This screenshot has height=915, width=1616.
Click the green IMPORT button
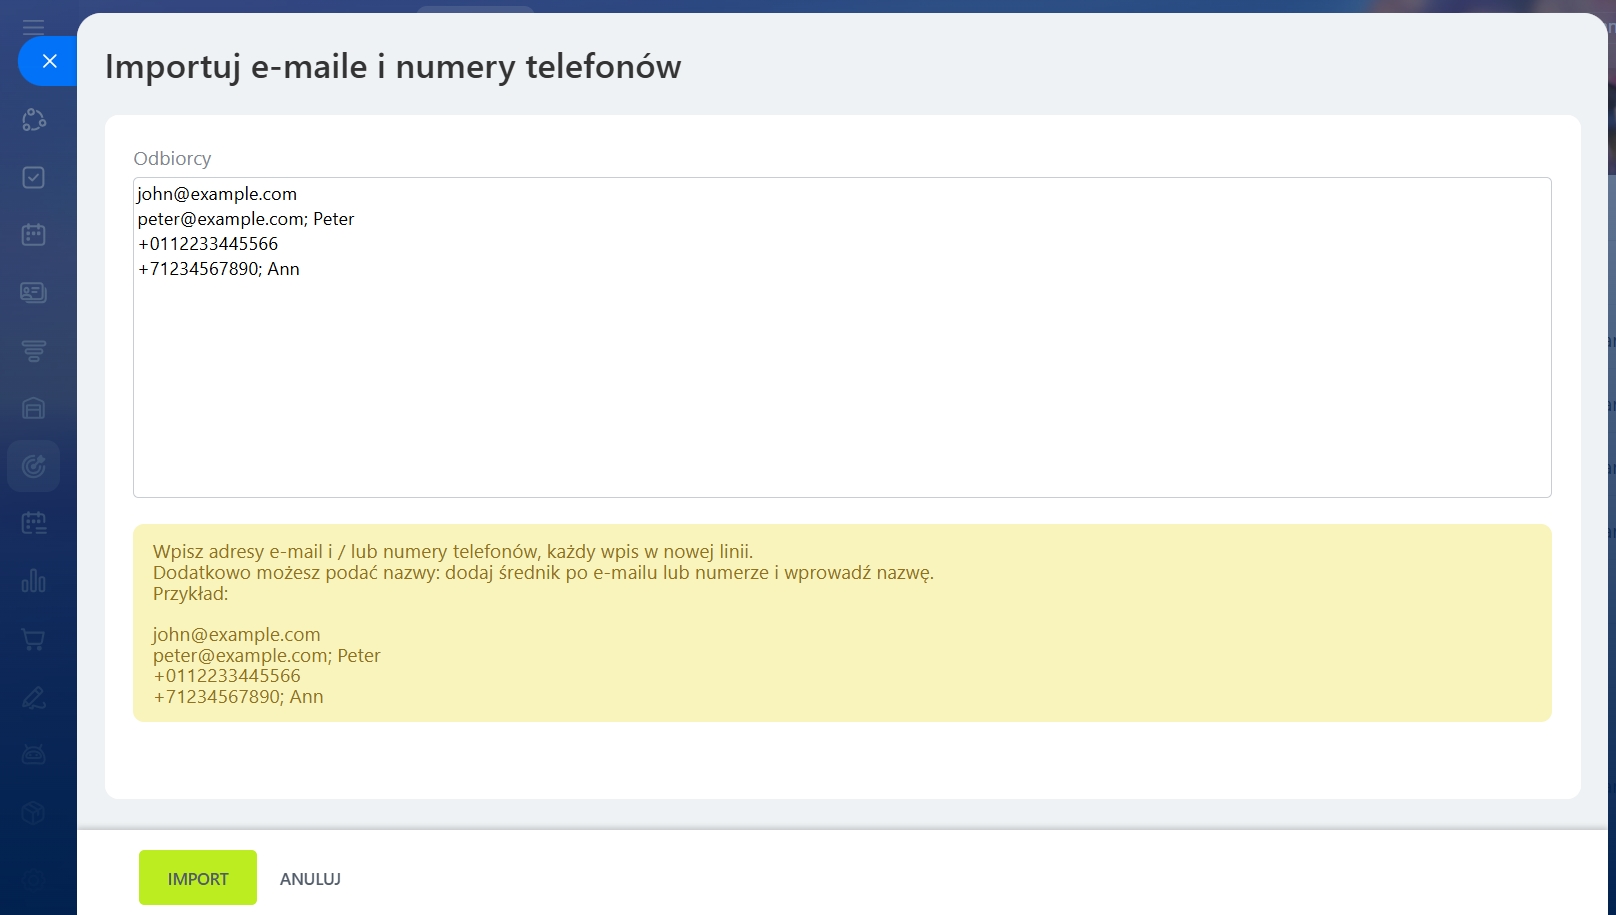(x=198, y=878)
